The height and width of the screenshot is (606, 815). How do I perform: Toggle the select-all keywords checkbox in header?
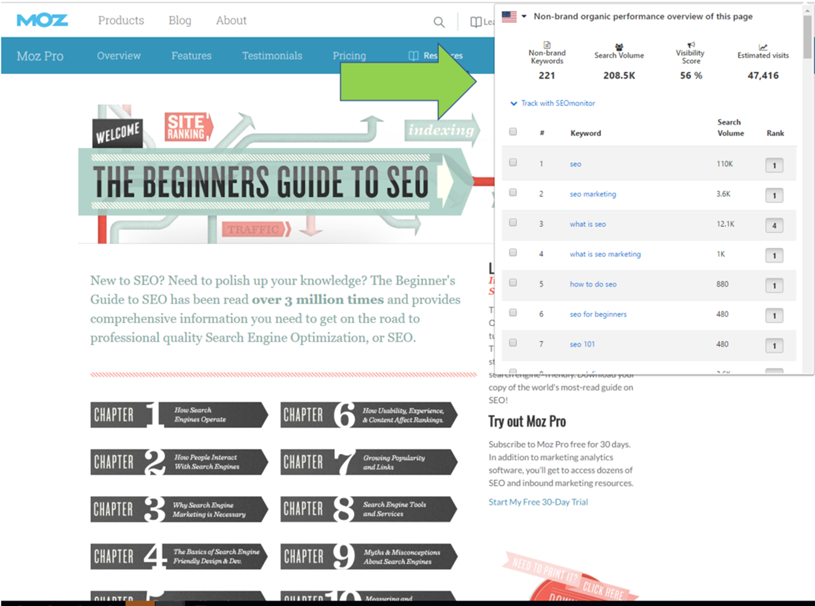[513, 131]
